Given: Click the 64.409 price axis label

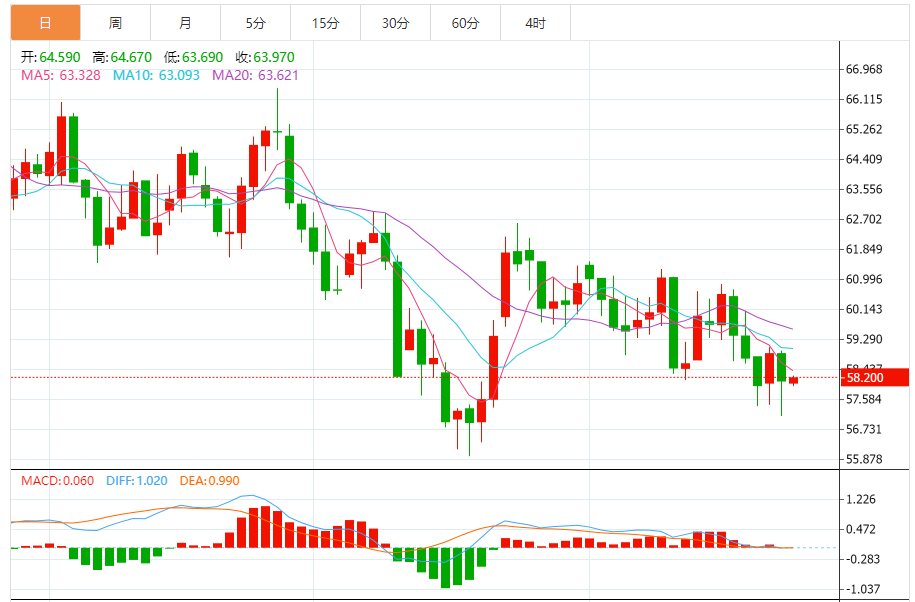Looking at the screenshot, I should [864, 159].
